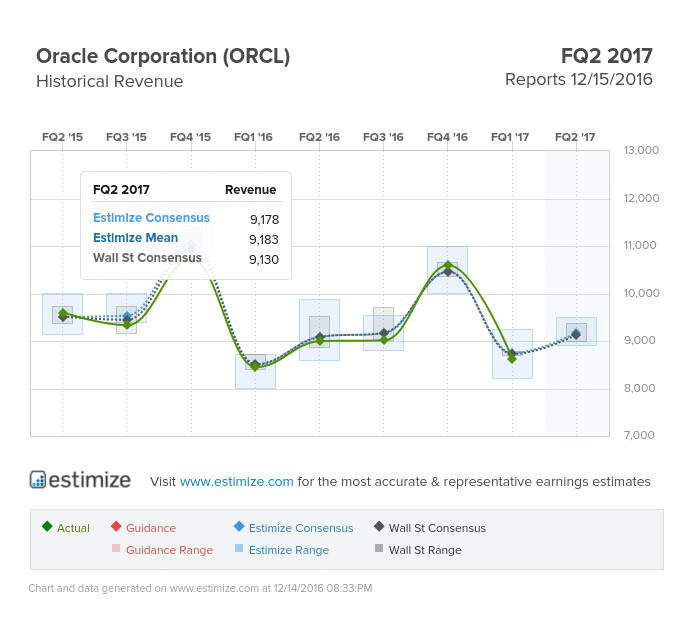685x620 pixels.
Task: Click the FQ1 '17 actual green data point
Action: (x=512, y=359)
